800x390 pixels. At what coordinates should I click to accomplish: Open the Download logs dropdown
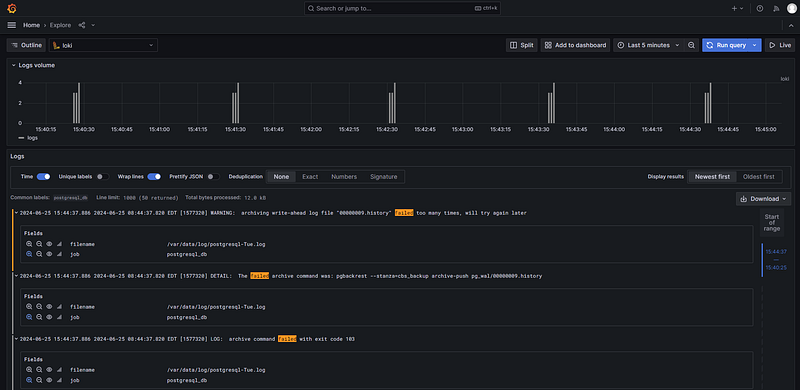763,199
